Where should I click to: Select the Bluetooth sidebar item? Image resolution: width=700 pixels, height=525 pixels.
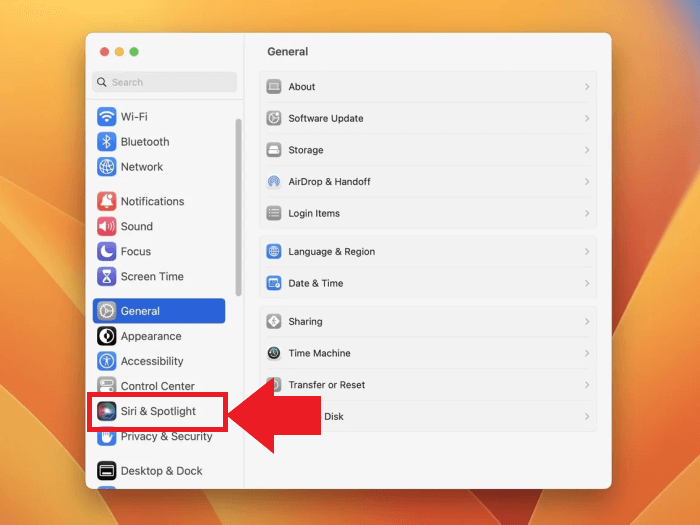pos(158,142)
